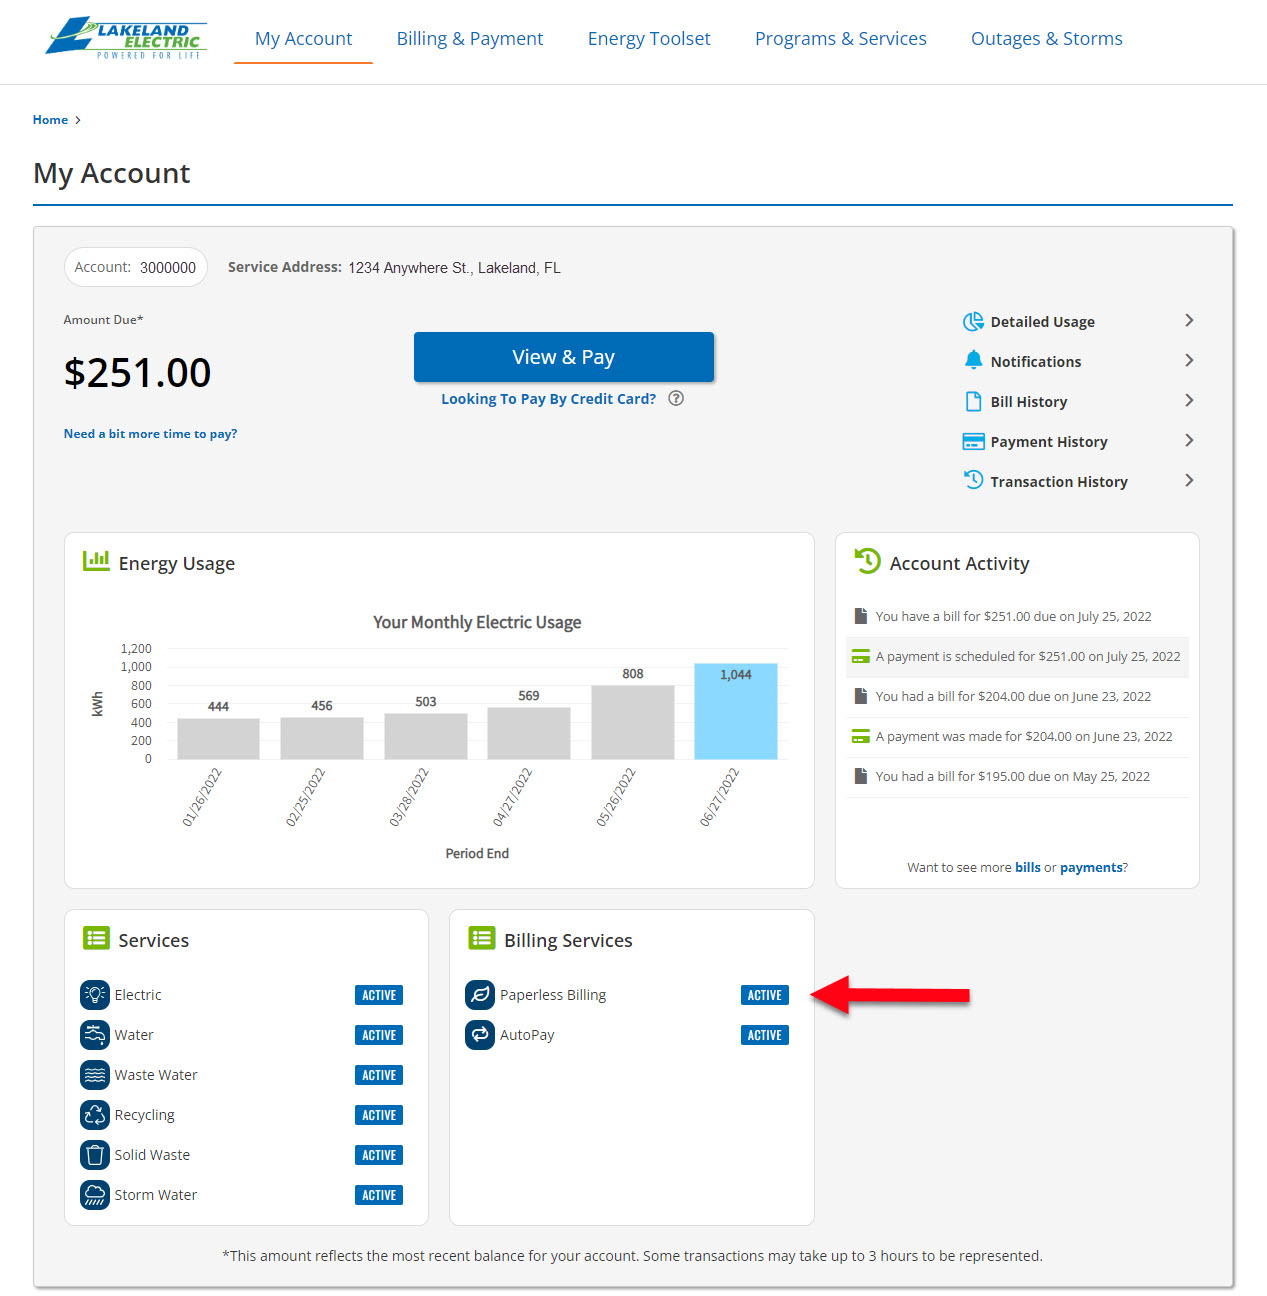Screen dimensions: 1267x1296
Task: Click the Notifications bell icon
Action: point(973,361)
